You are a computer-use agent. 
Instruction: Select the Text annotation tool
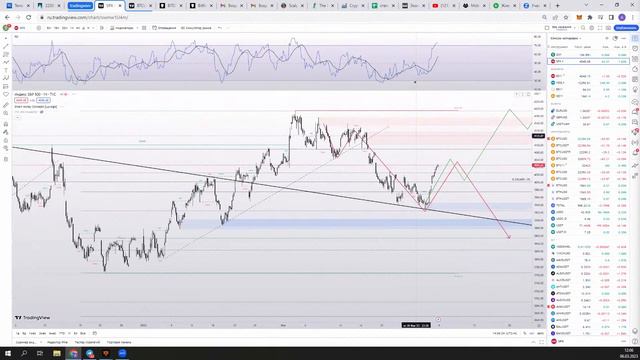click(6, 70)
